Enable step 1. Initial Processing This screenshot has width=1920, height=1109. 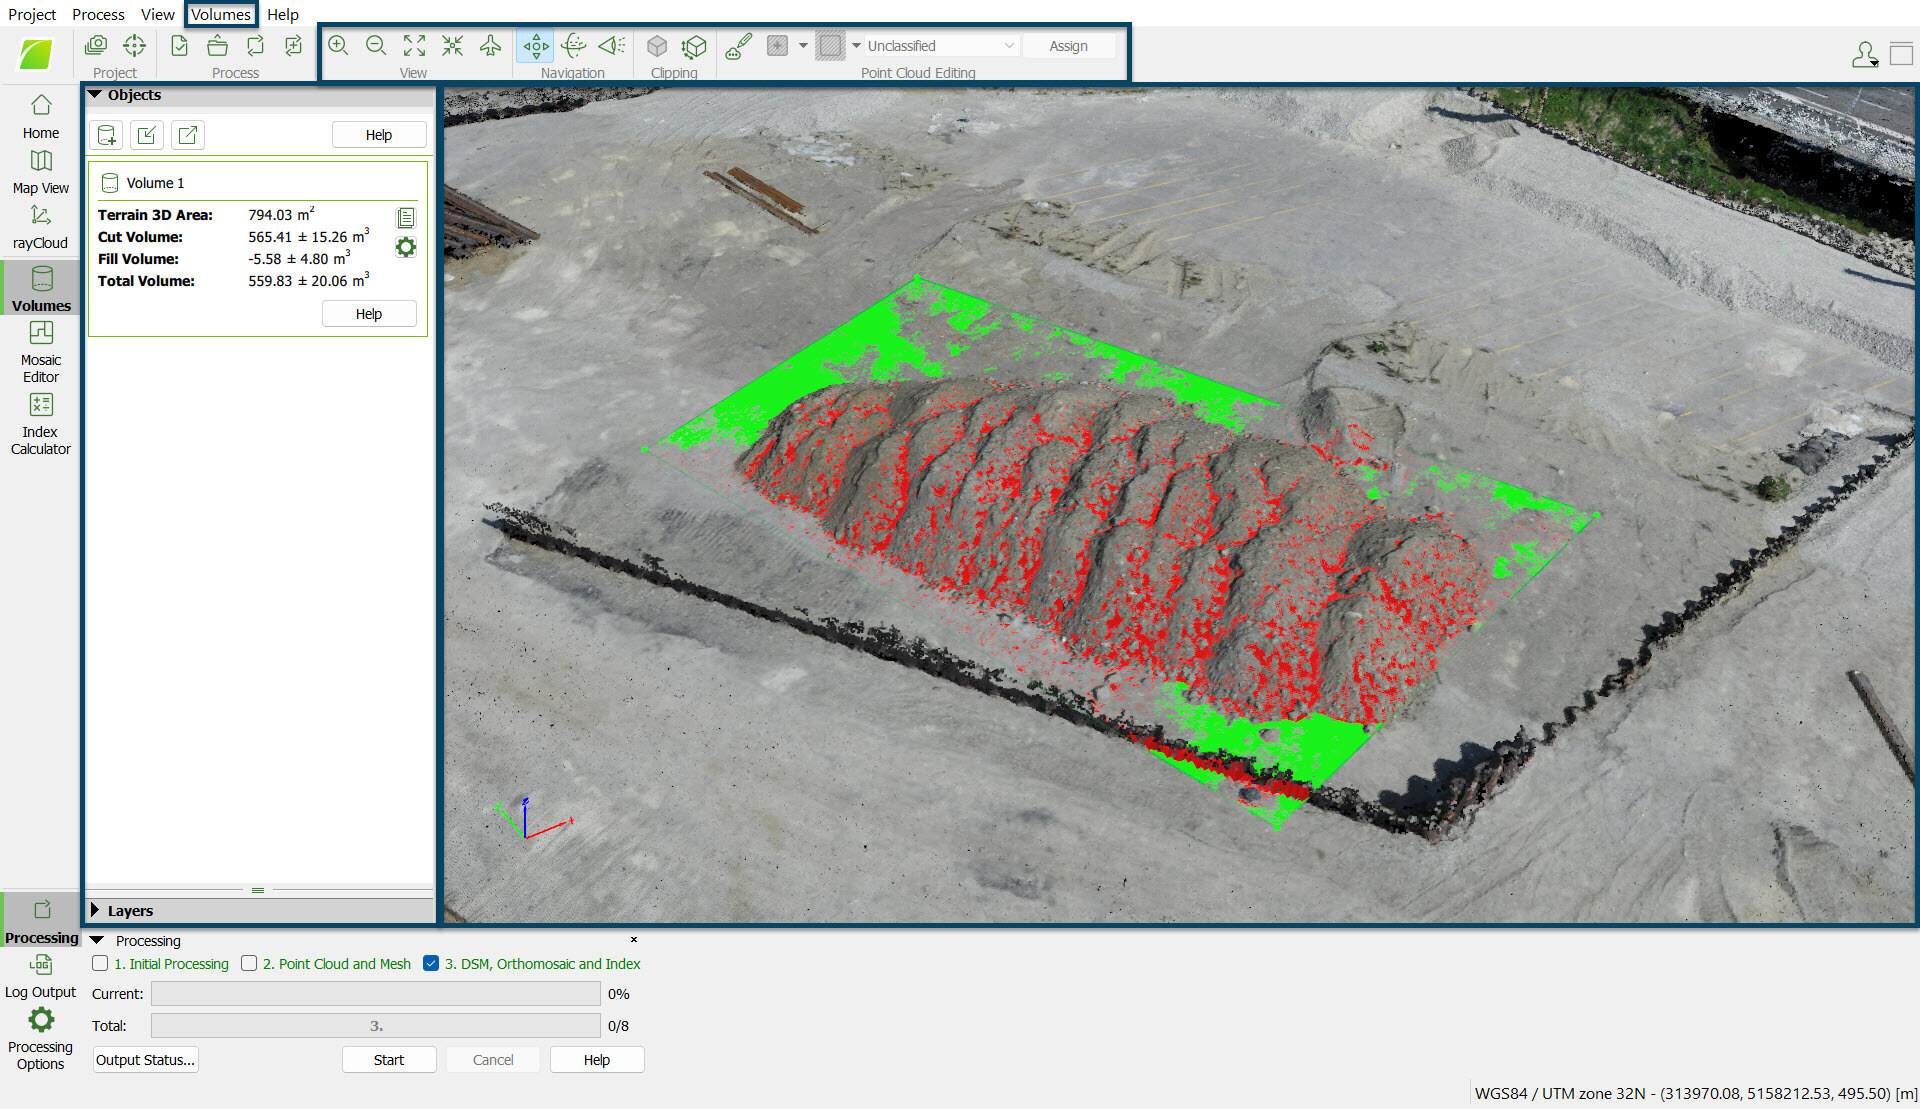click(x=99, y=963)
